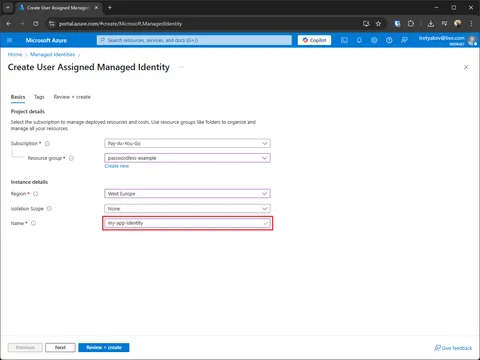Image resolution: width=480 pixels, height=360 pixels.
Task: Click the Name input field
Action: [187, 223]
